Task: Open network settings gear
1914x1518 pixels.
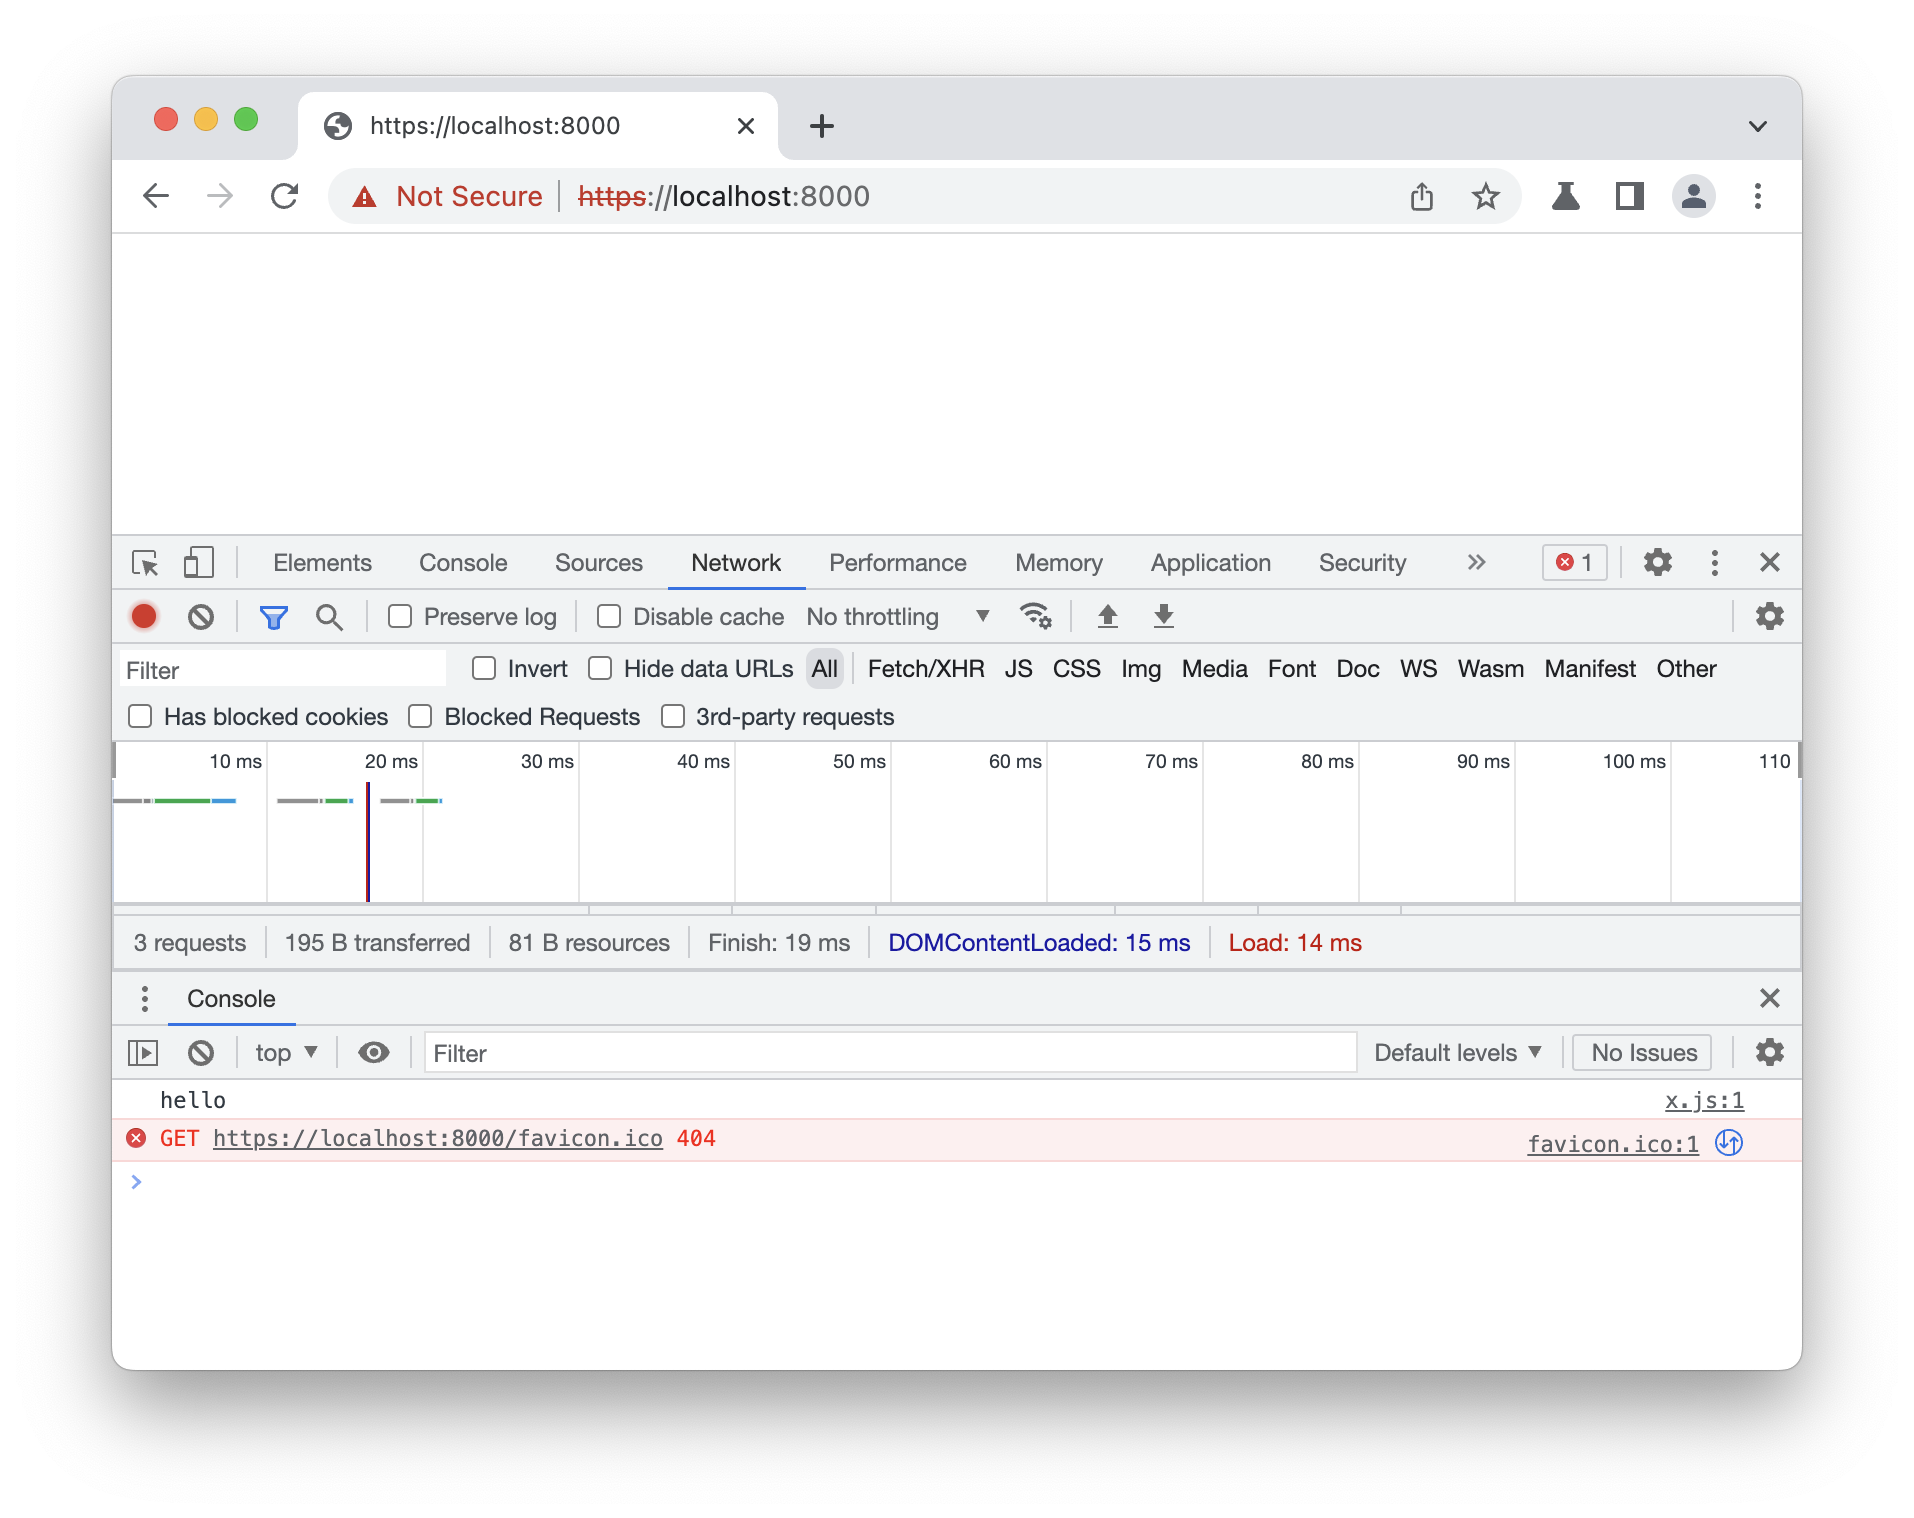Action: (x=1768, y=616)
